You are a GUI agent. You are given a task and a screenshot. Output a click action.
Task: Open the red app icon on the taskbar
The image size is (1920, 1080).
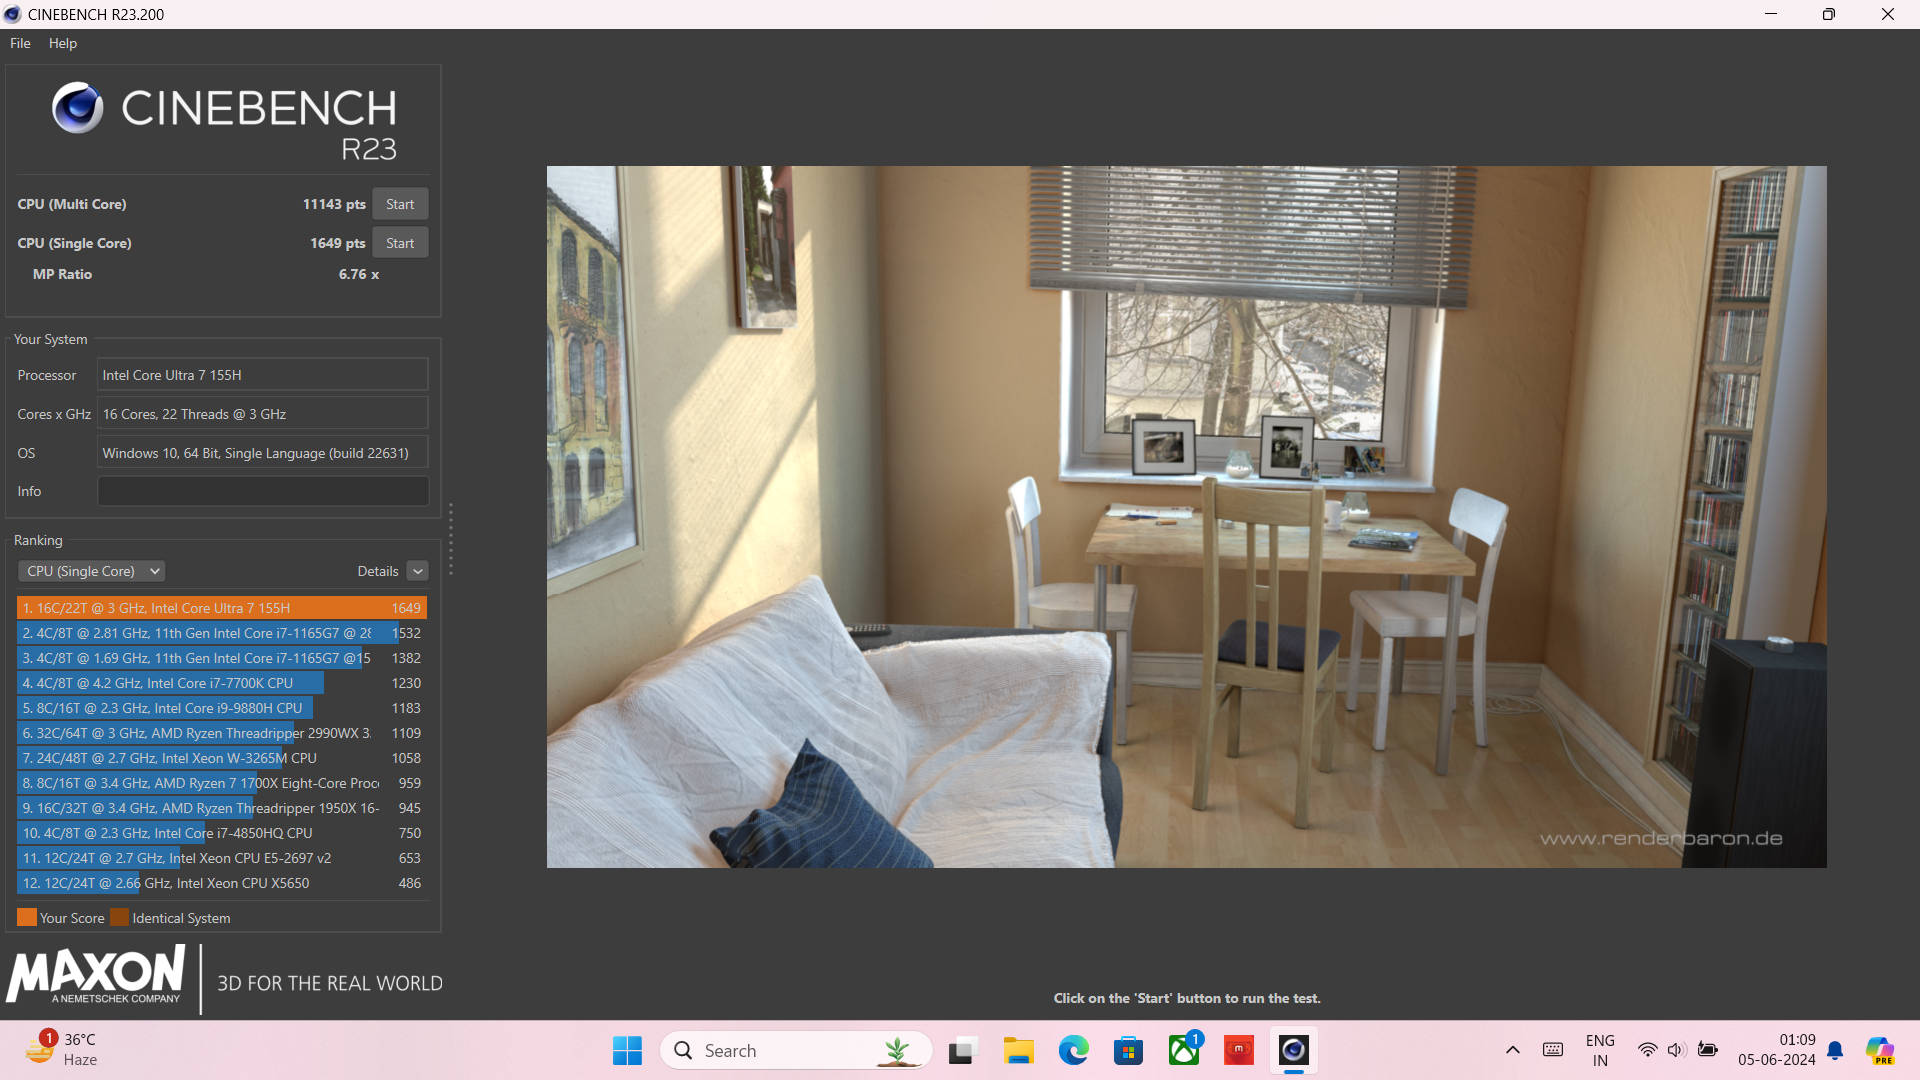pyautogui.click(x=1238, y=1050)
